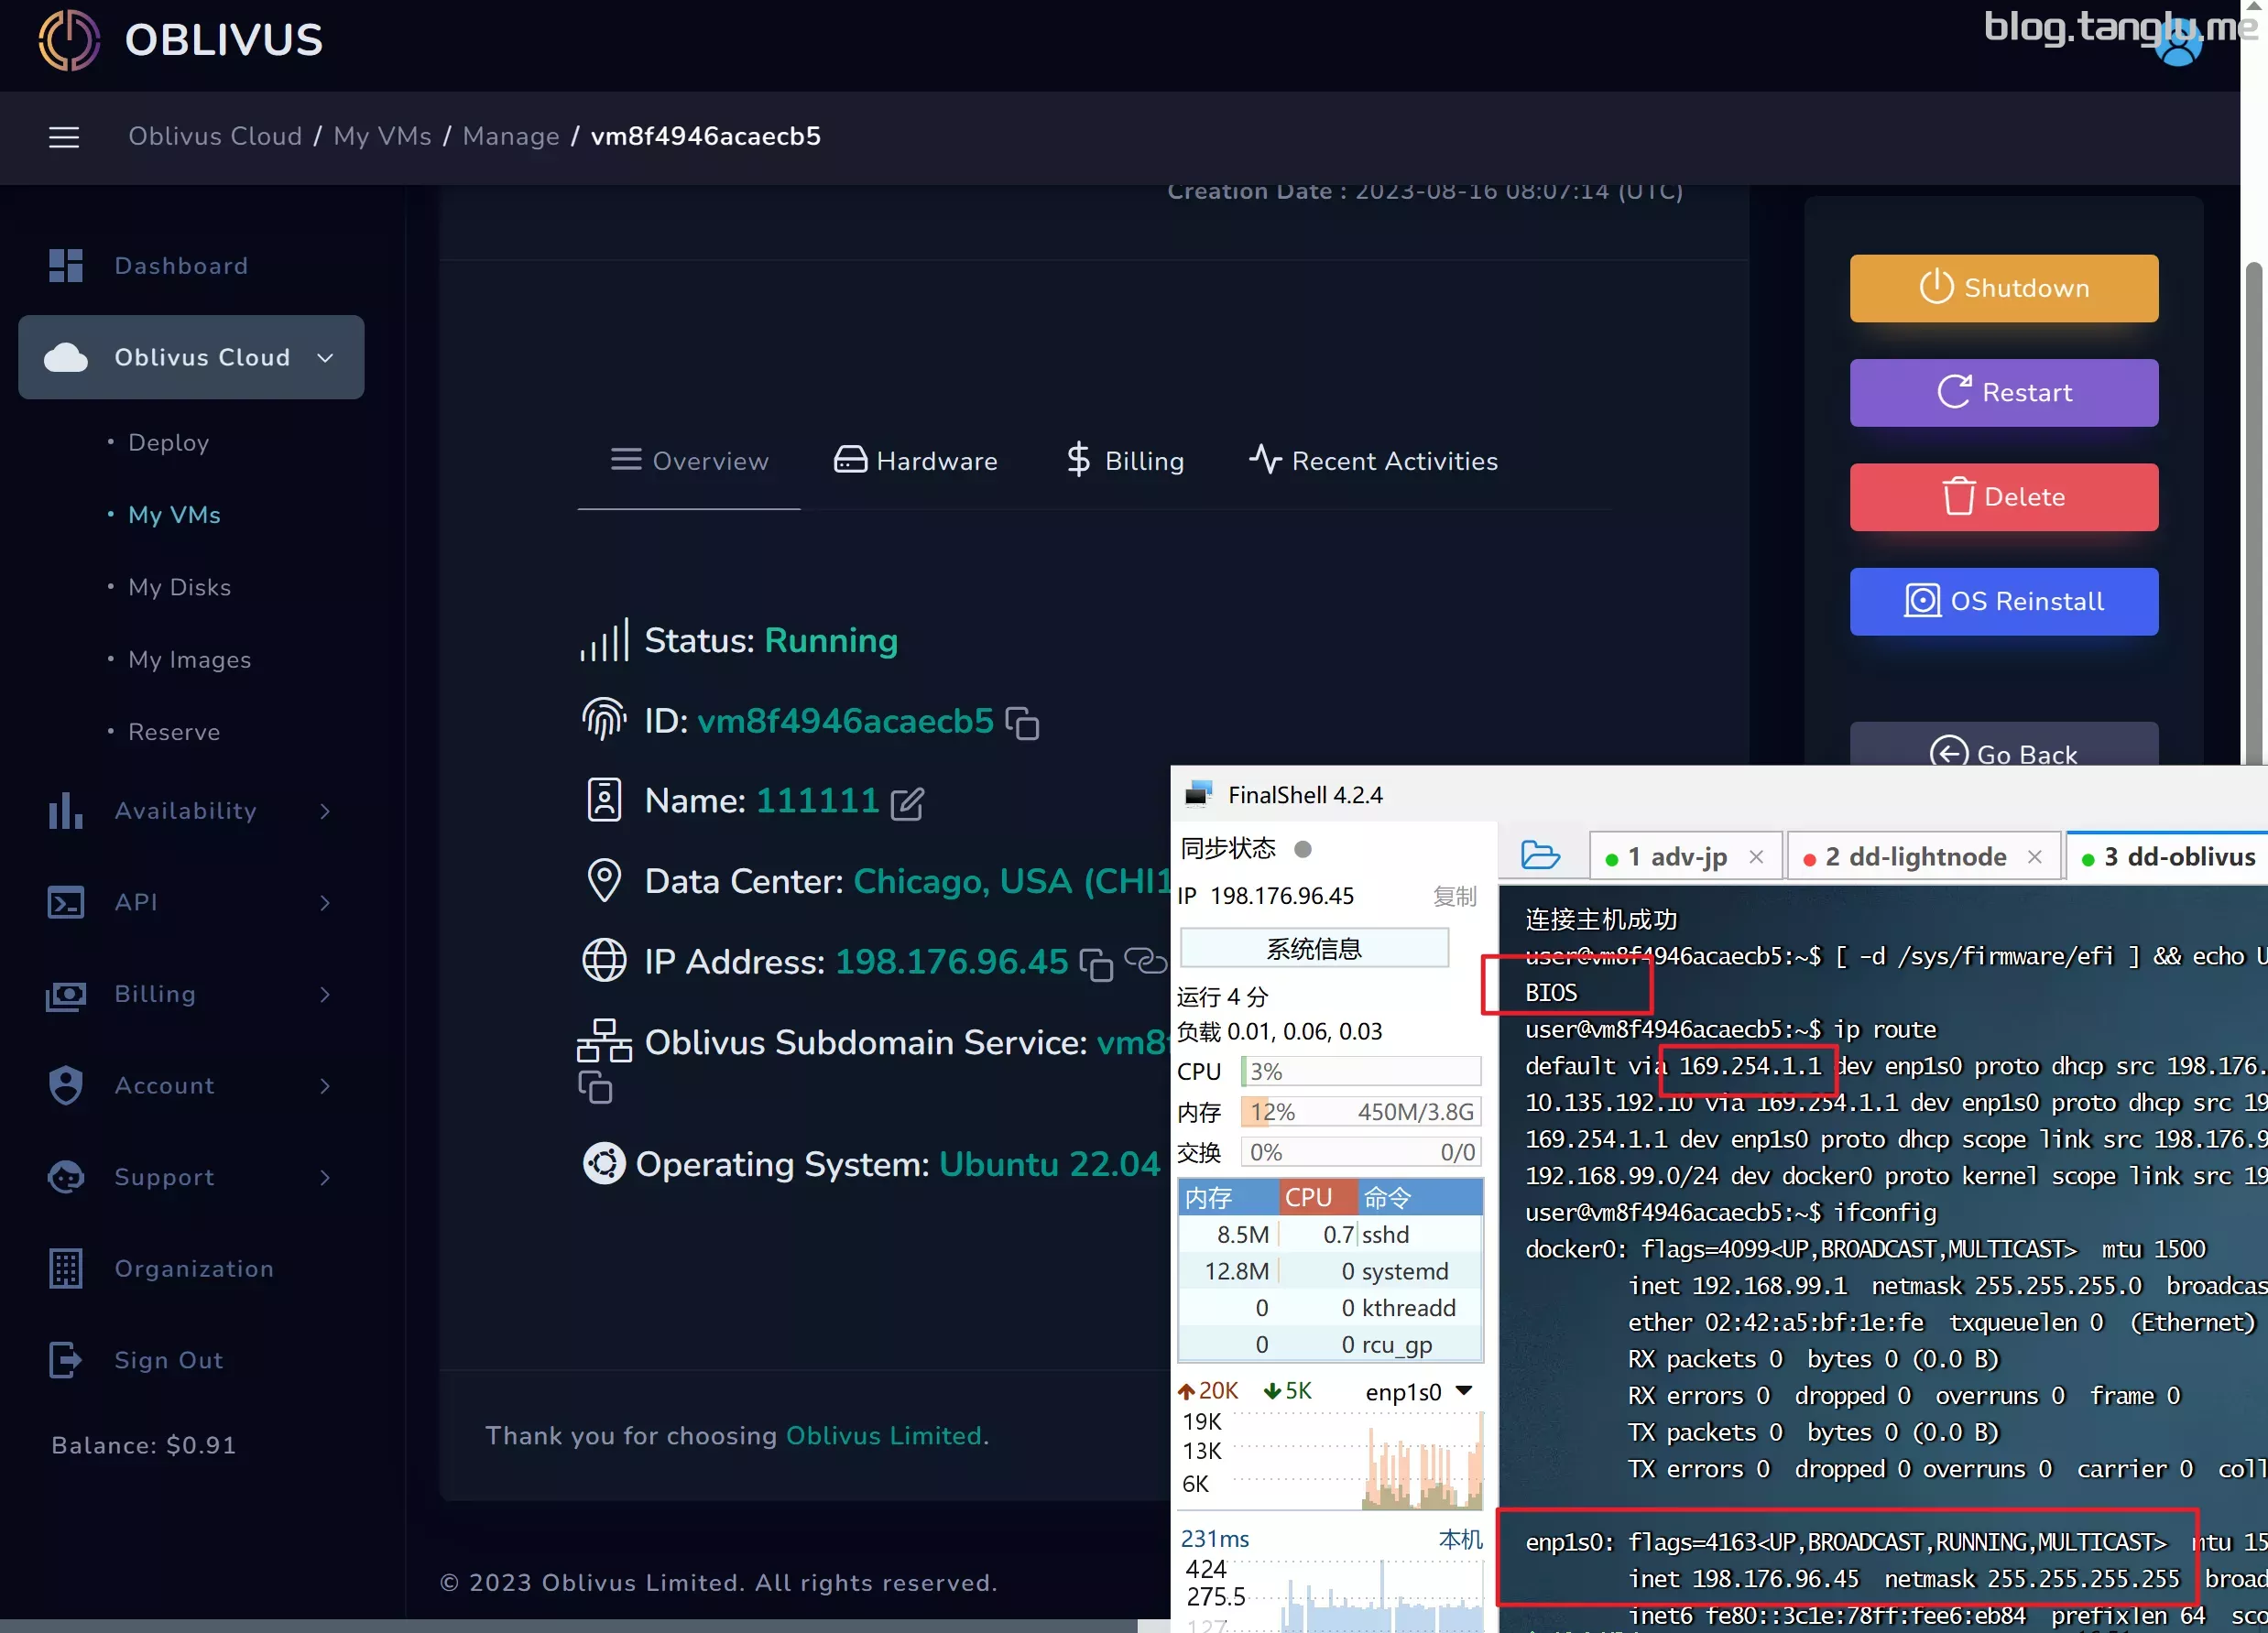Click the link icon beside IP address
This screenshot has width=2268, height=1633.
(x=1145, y=960)
